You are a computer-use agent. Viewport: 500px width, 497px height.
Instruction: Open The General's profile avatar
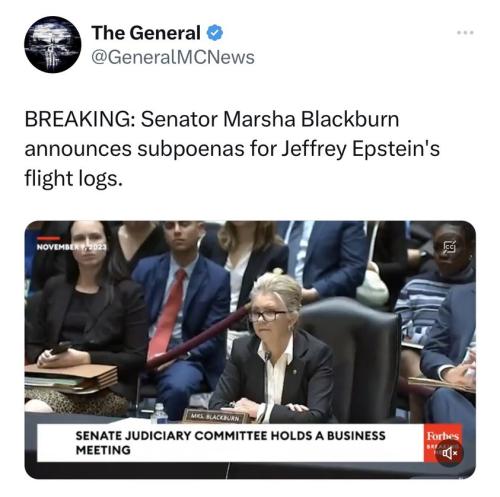[x=53, y=44]
